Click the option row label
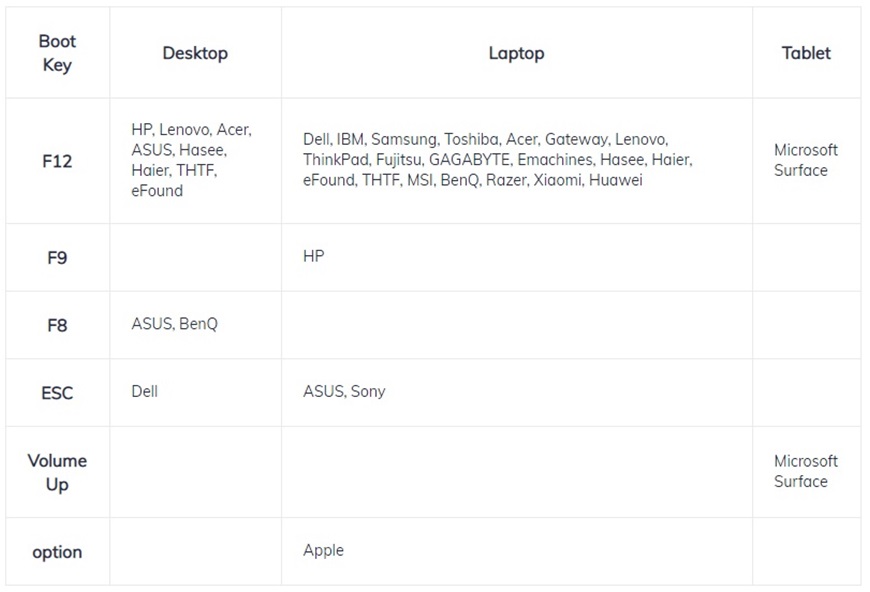 click(57, 552)
